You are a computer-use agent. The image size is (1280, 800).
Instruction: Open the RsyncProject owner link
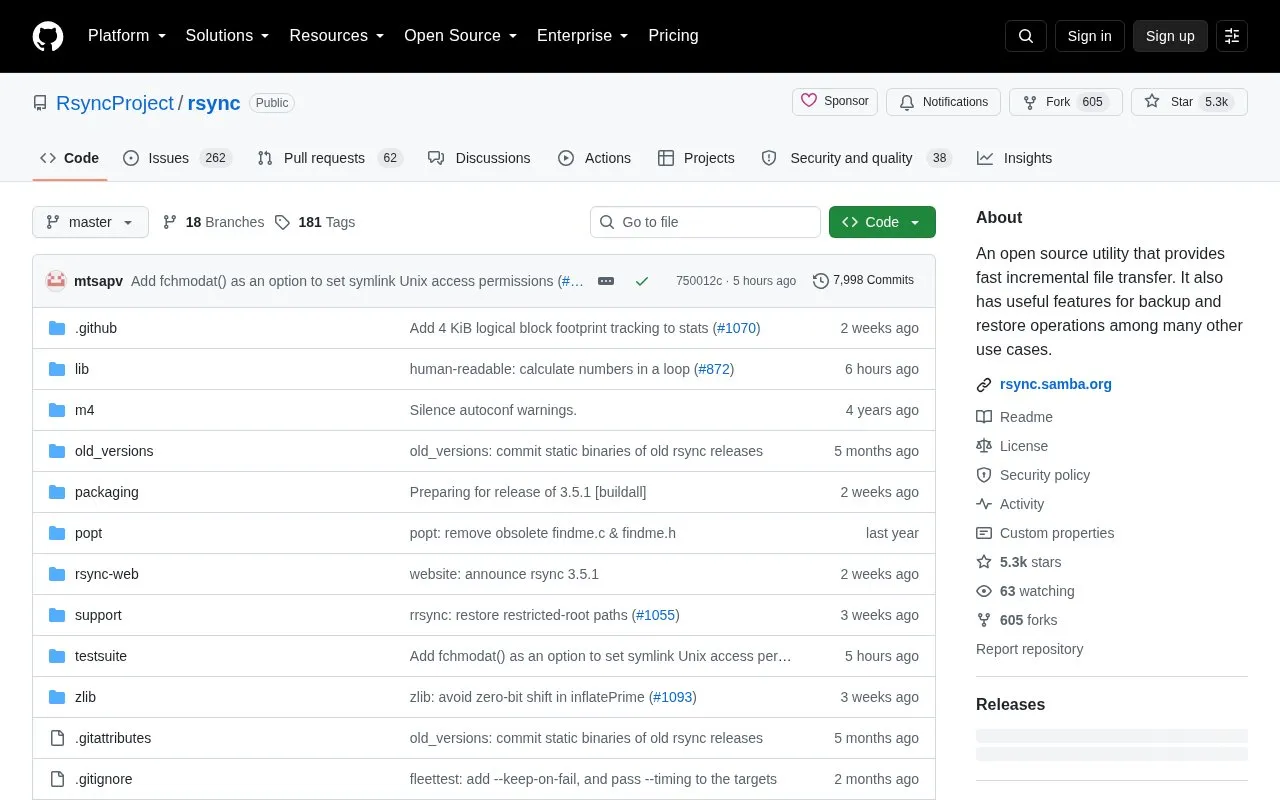115,103
